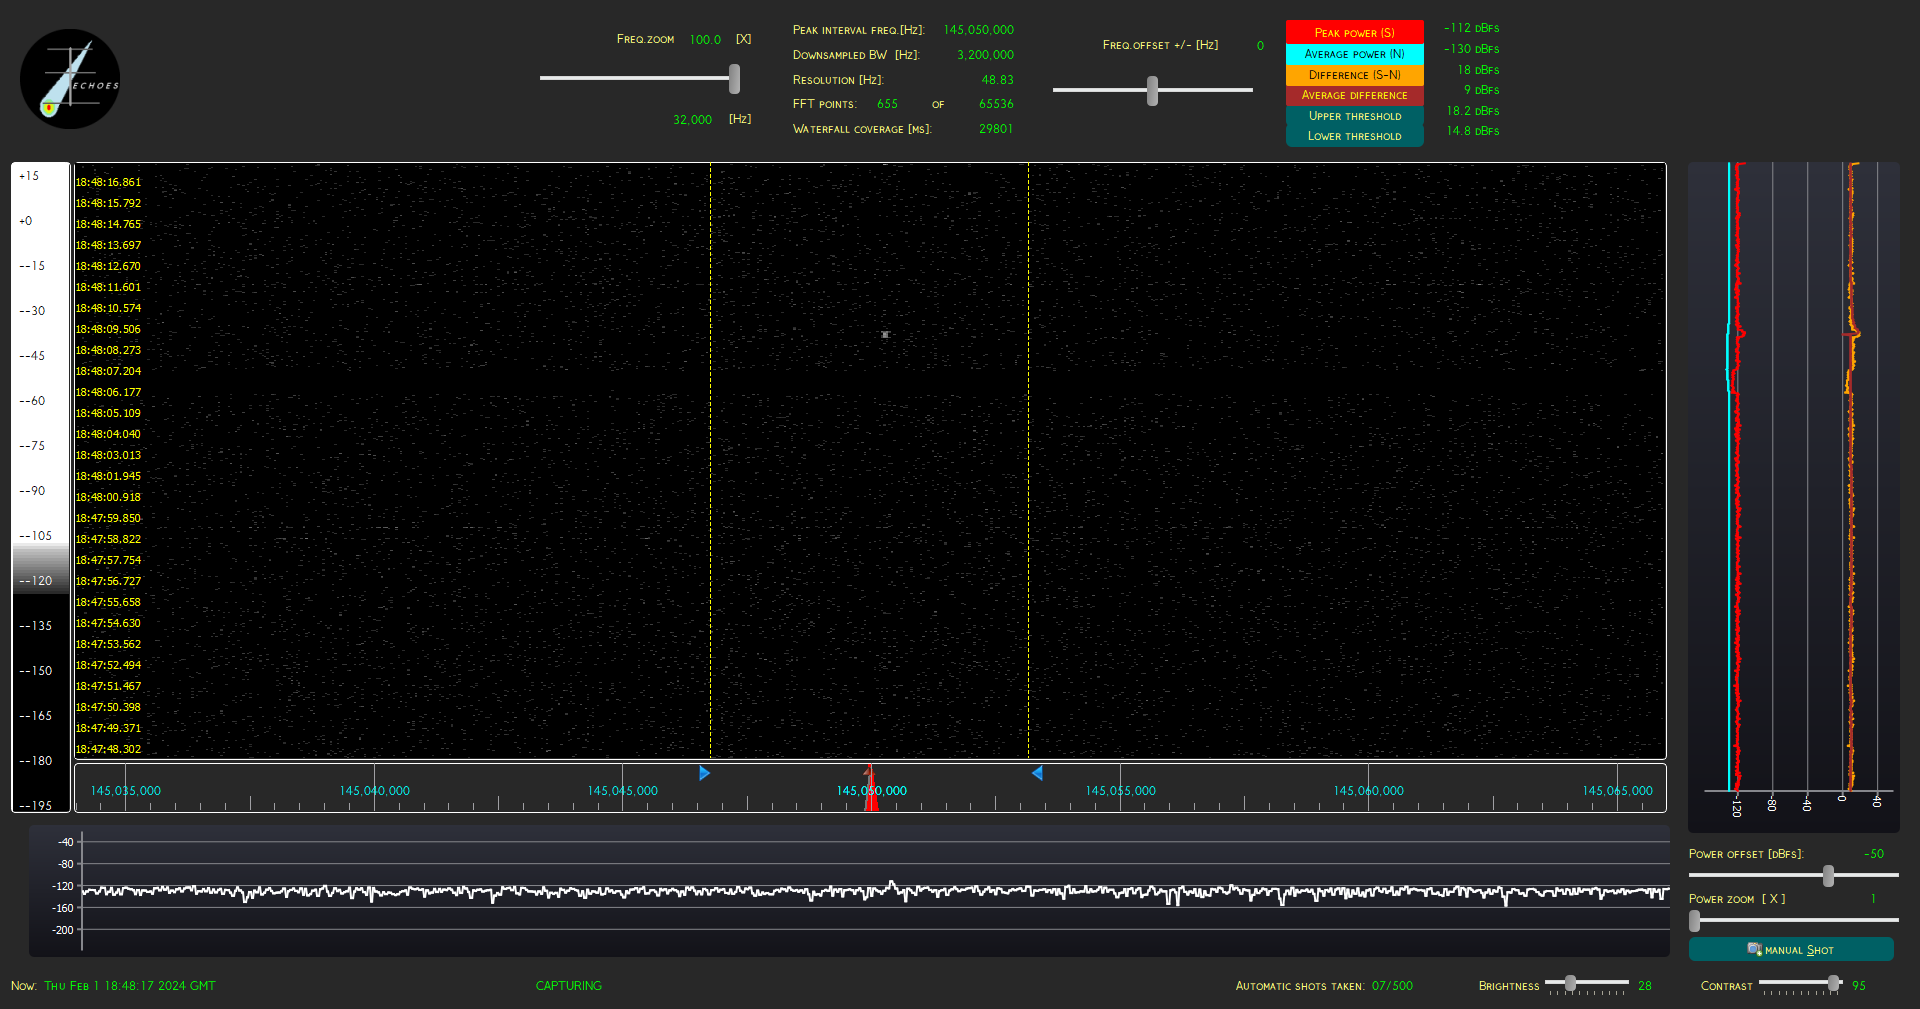
Task: Click the 18:48:16.861 waterfall timestamp
Action: 108,182
